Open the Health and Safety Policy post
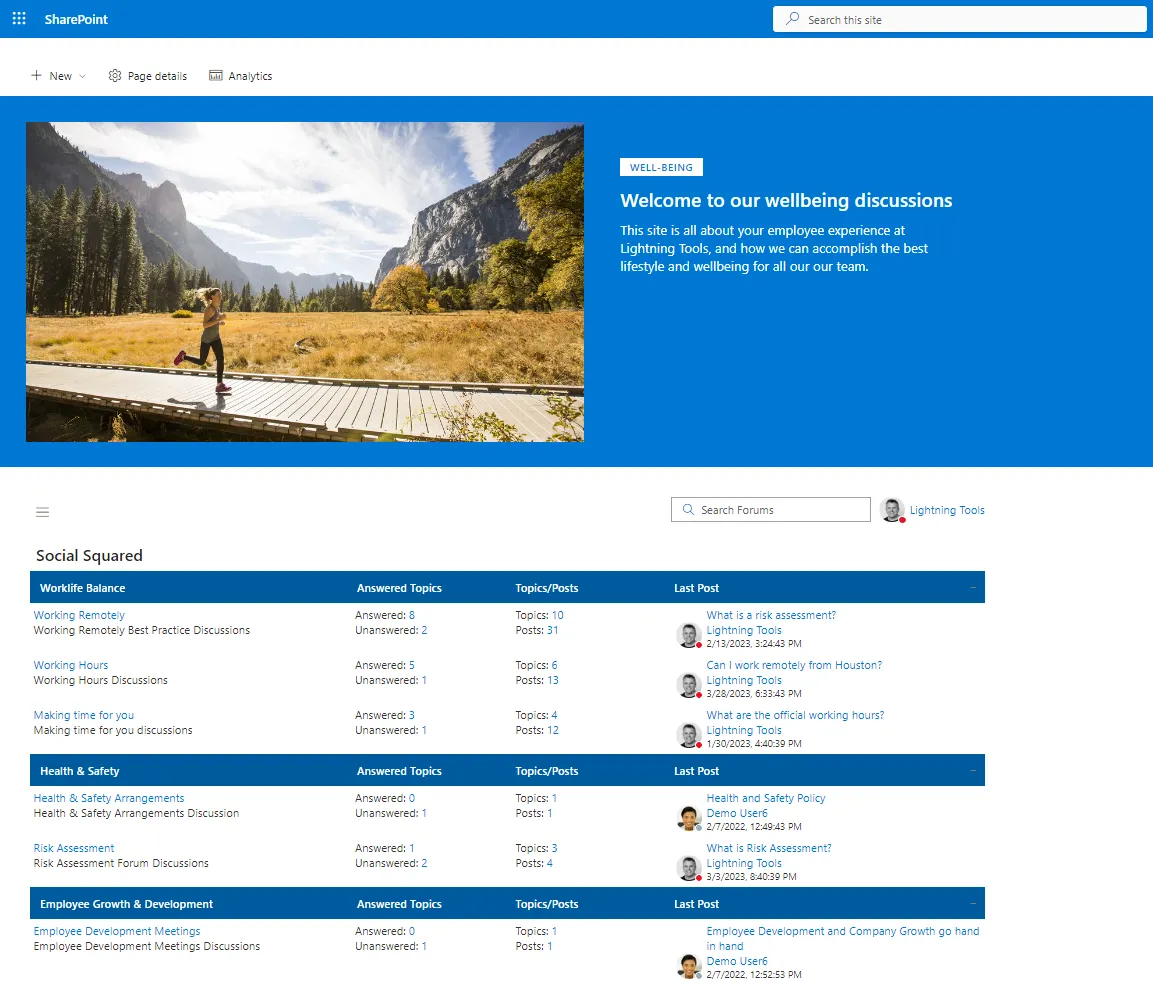This screenshot has height=982, width=1153. click(765, 797)
